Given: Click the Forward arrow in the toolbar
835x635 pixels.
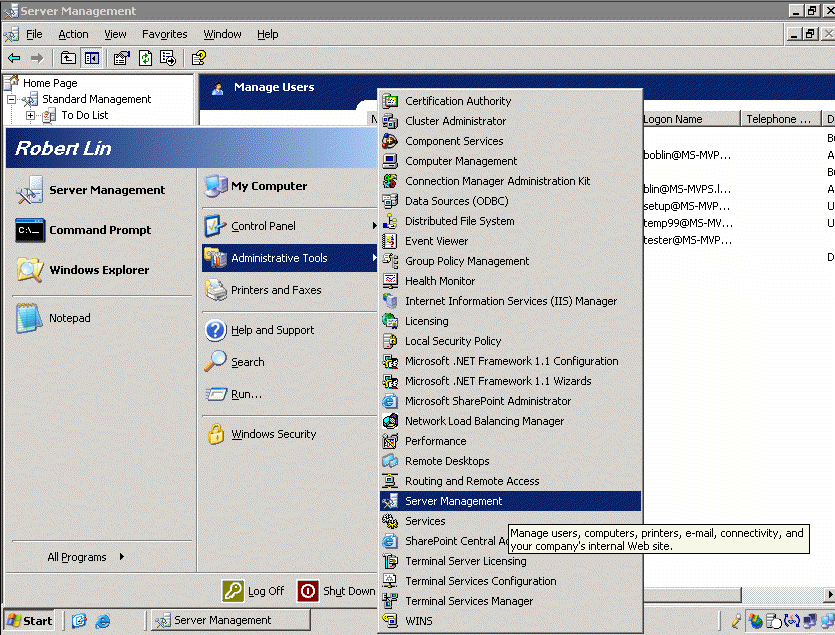Looking at the screenshot, I should pyautogui.click(x=37, y=58).
